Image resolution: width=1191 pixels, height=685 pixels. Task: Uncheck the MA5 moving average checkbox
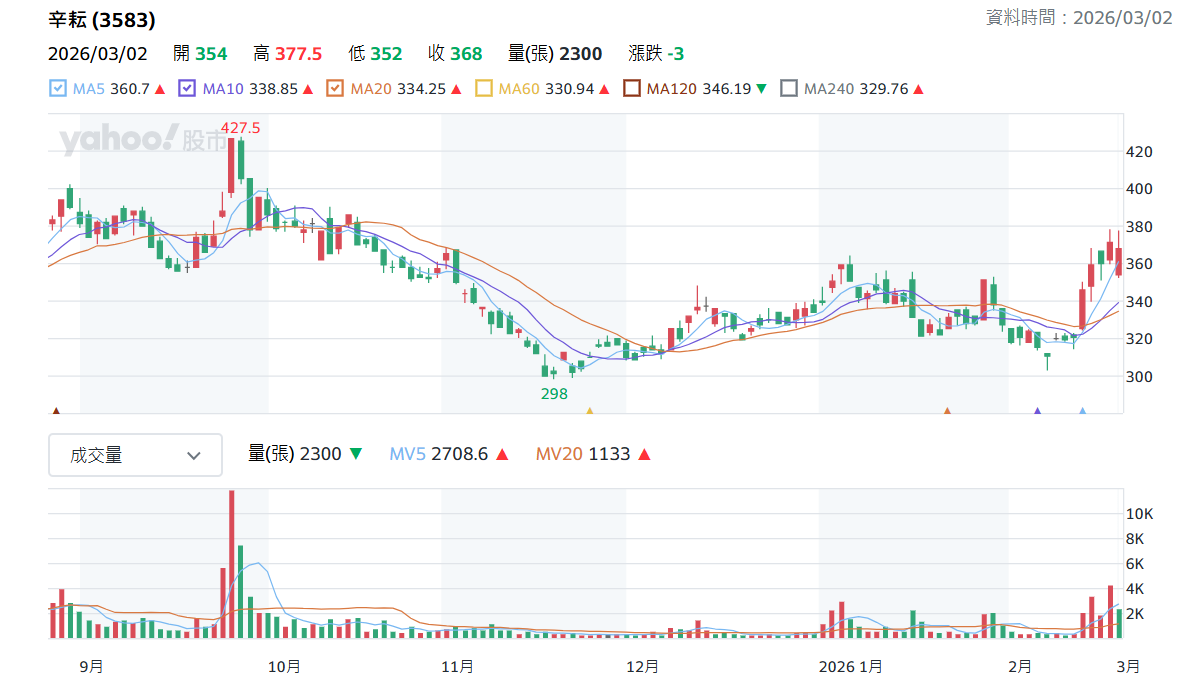click(x=58, y=89)
